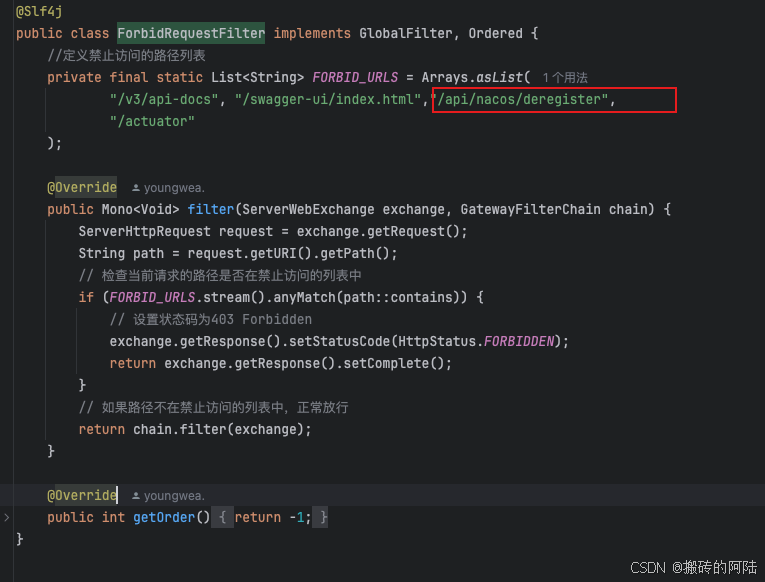Click the anyMatch(path::contains) call

tap(367, 297)
